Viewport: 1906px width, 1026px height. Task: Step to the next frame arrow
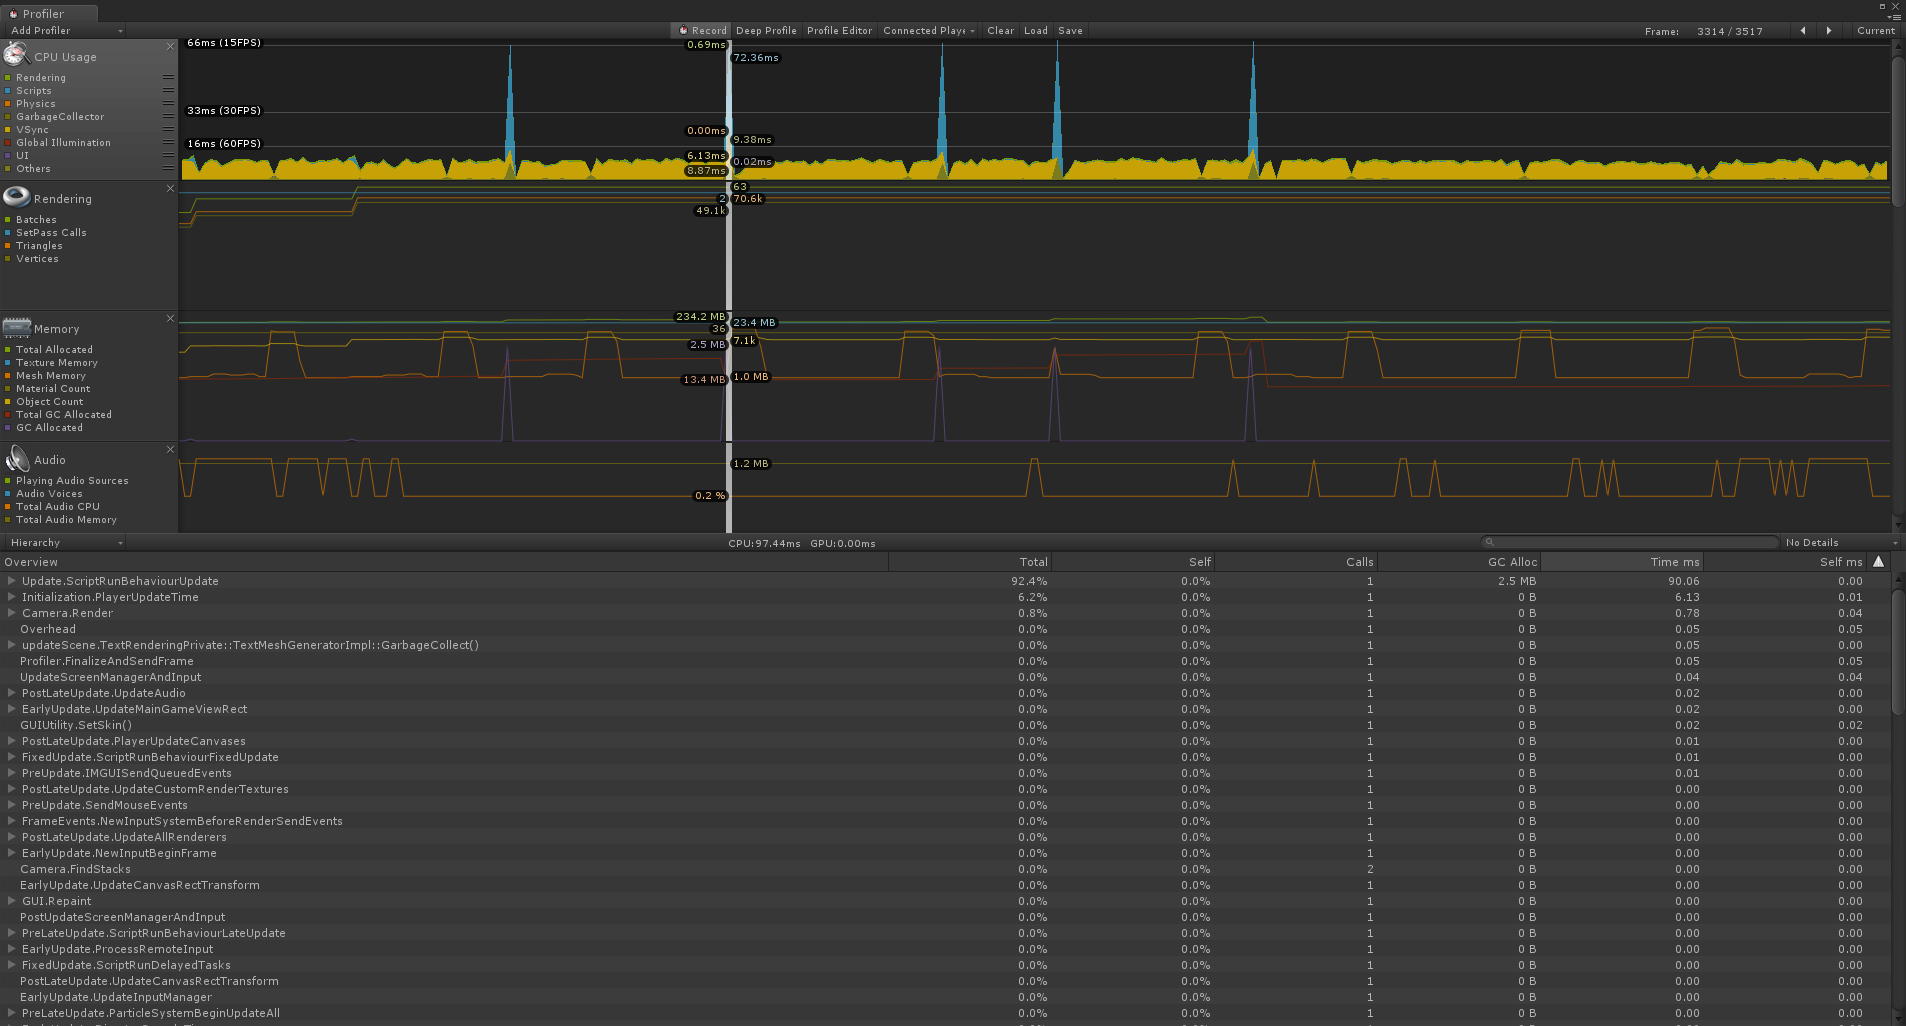(x=1829, y=31)
